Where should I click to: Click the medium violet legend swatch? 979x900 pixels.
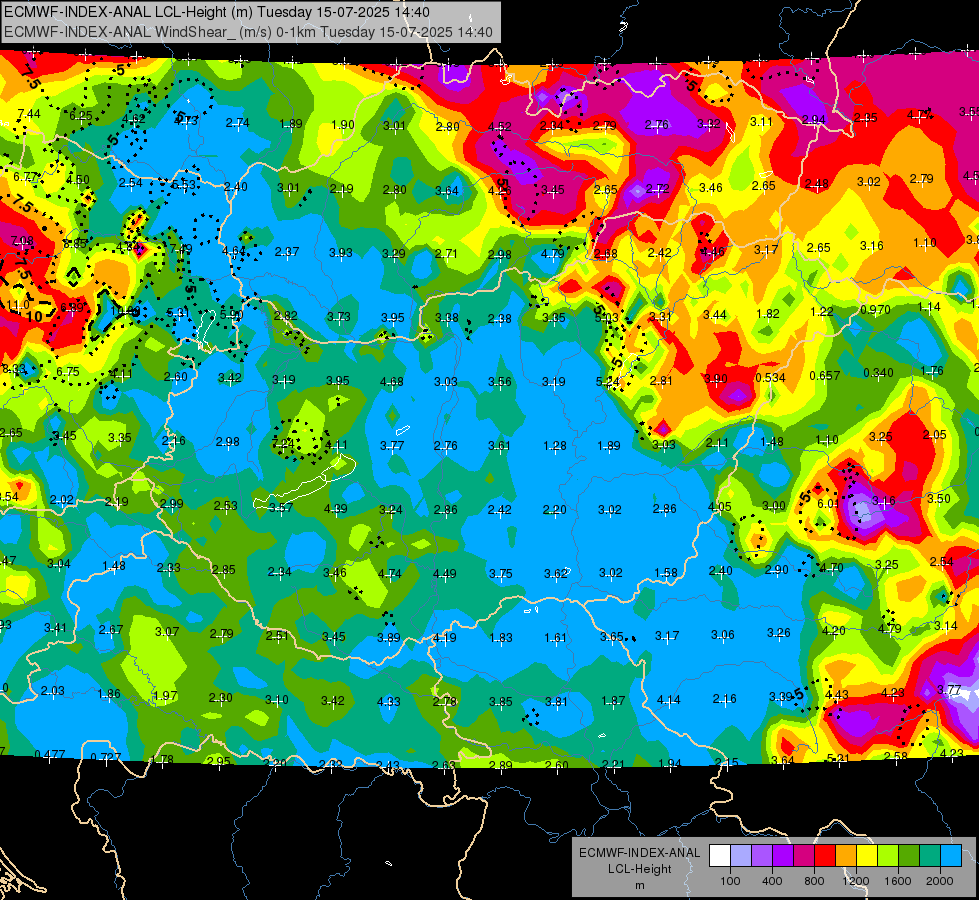762,856
